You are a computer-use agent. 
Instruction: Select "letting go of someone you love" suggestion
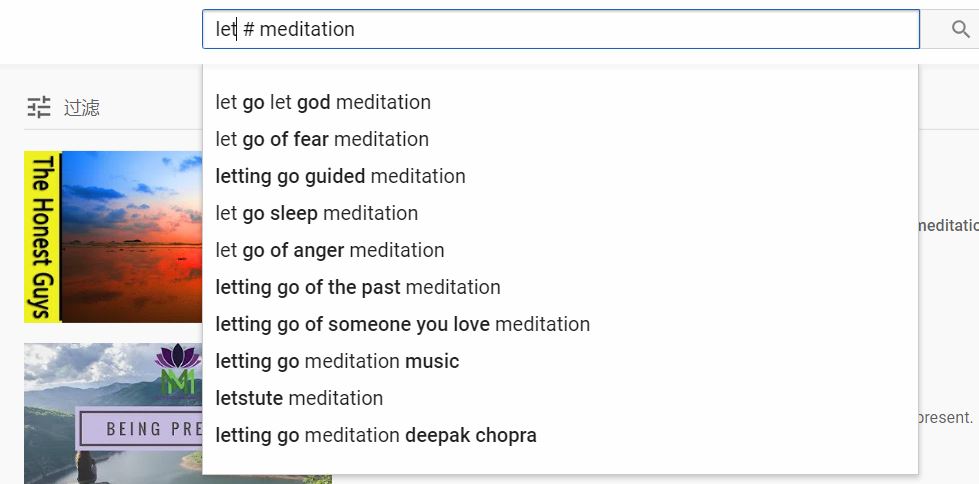(x=402, y=324)
